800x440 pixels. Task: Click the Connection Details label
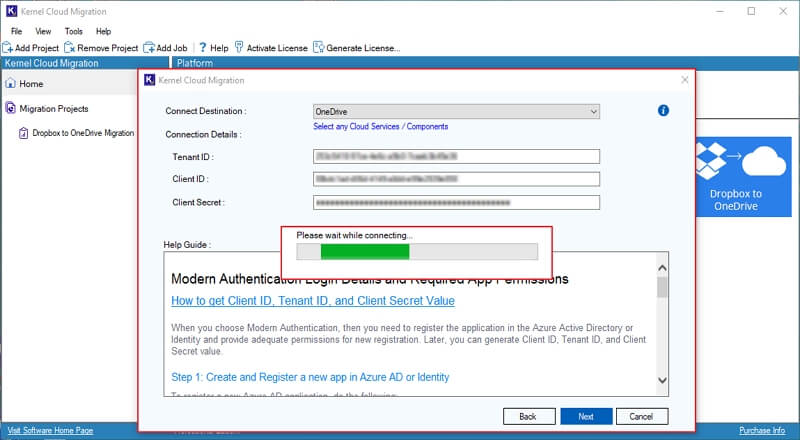203,134
